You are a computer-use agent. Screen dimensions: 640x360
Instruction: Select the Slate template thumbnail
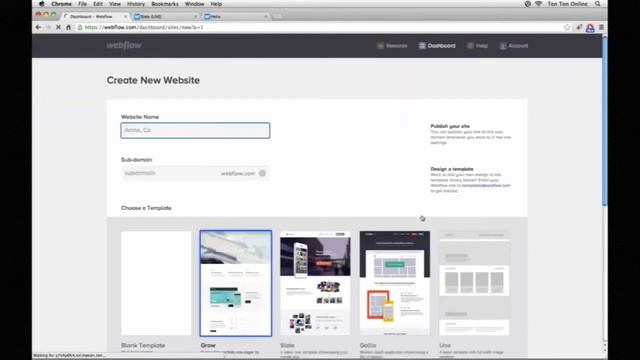coord(315,283)
